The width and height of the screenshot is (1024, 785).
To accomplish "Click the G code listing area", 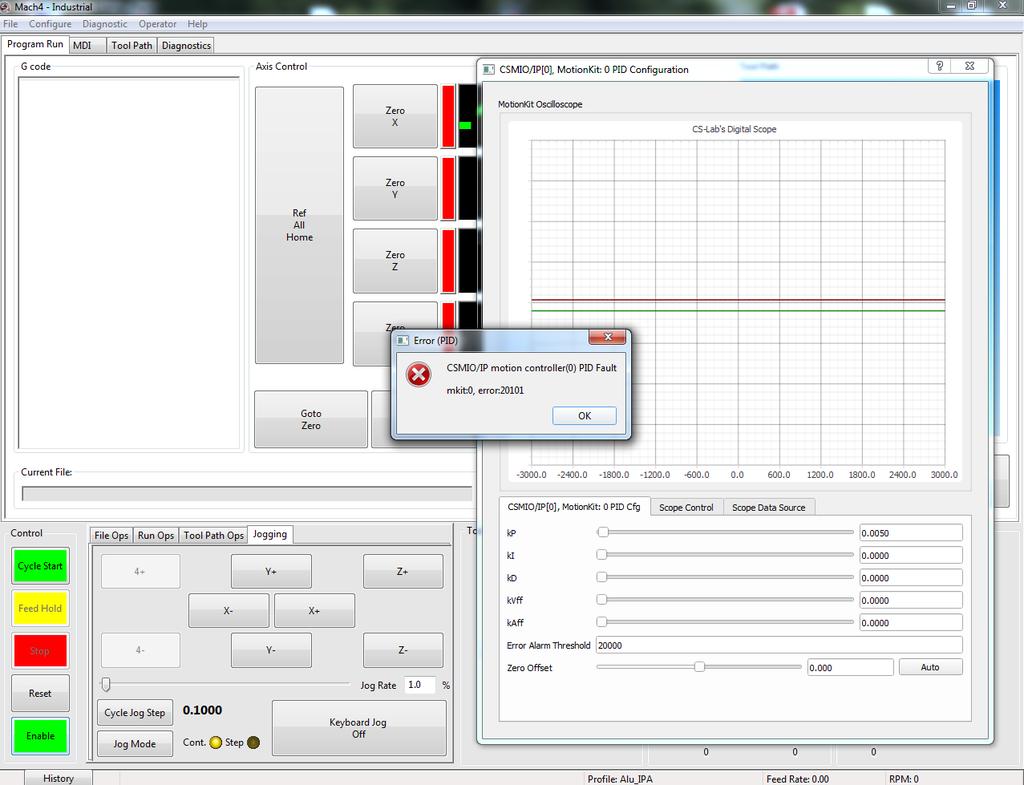I will [x=129, y=263].
